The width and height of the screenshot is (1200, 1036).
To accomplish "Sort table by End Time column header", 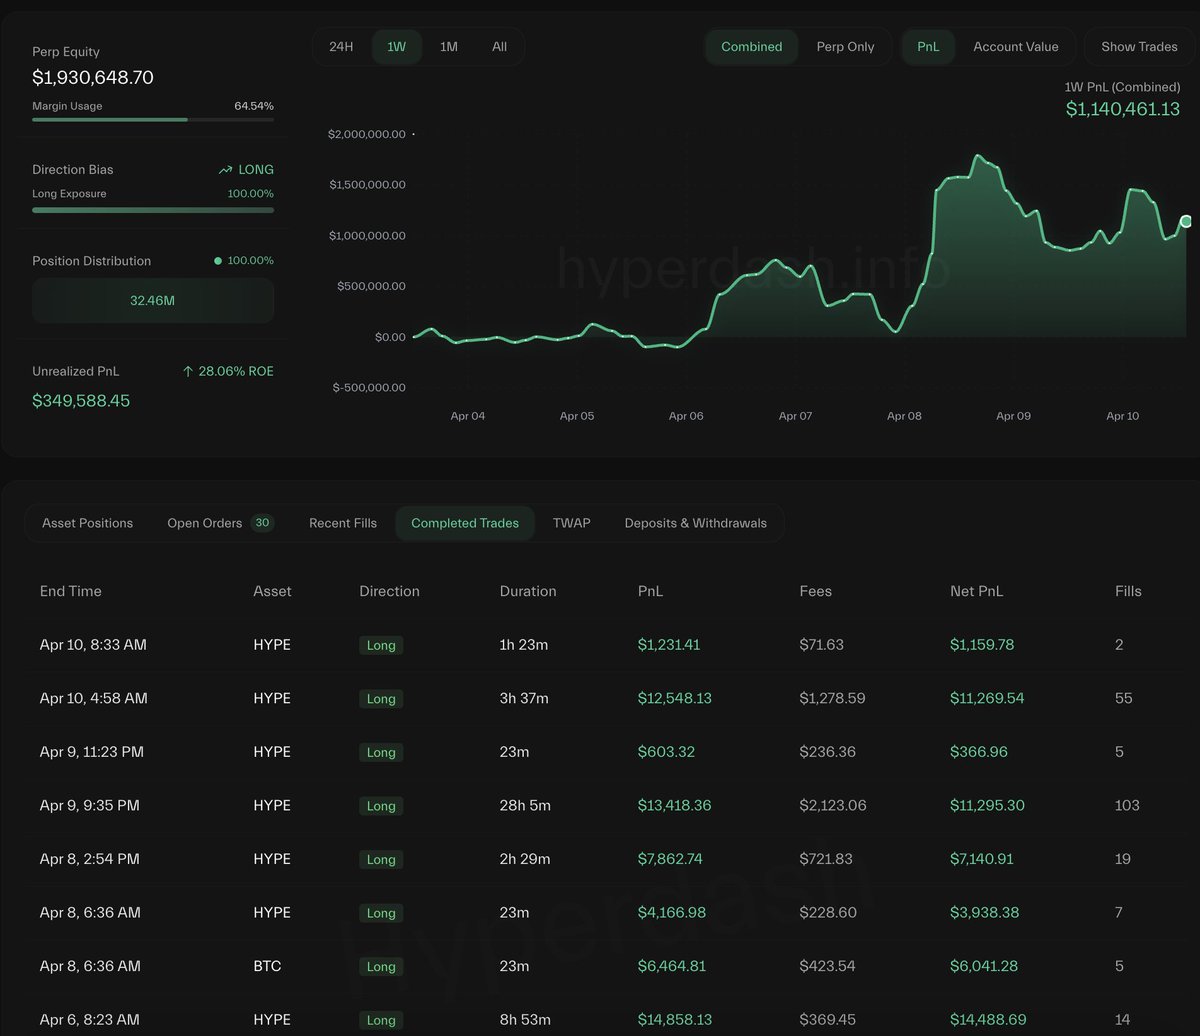I will tap(70, 591).
